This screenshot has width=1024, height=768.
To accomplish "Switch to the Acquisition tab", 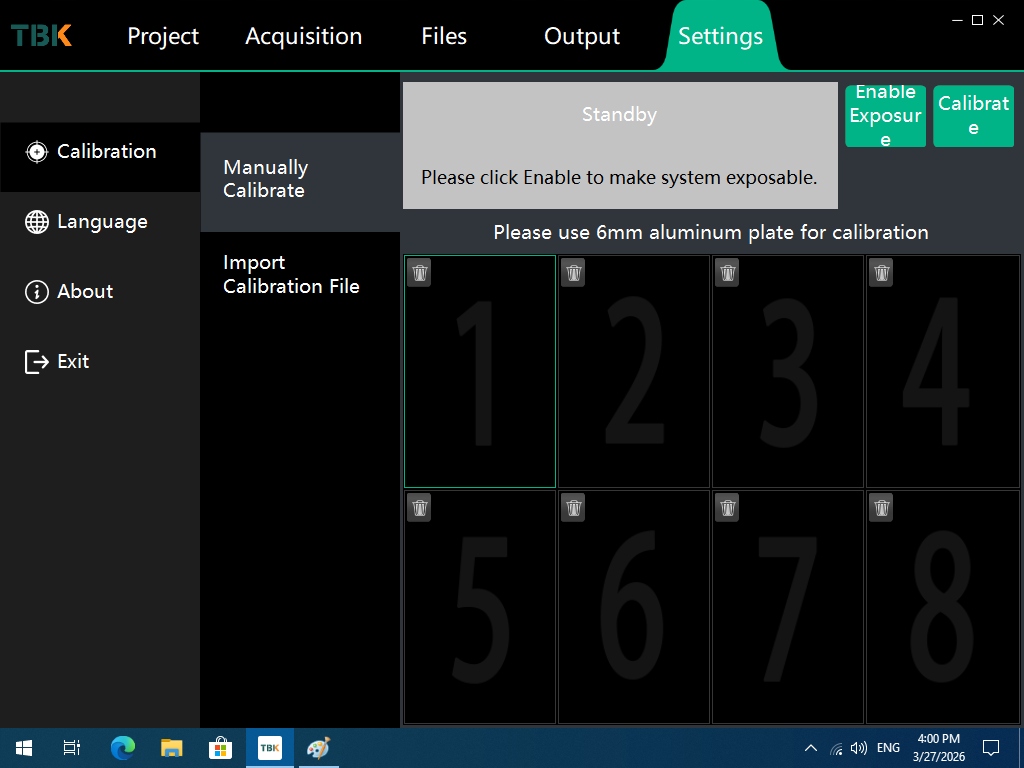I will click(303, 36).
